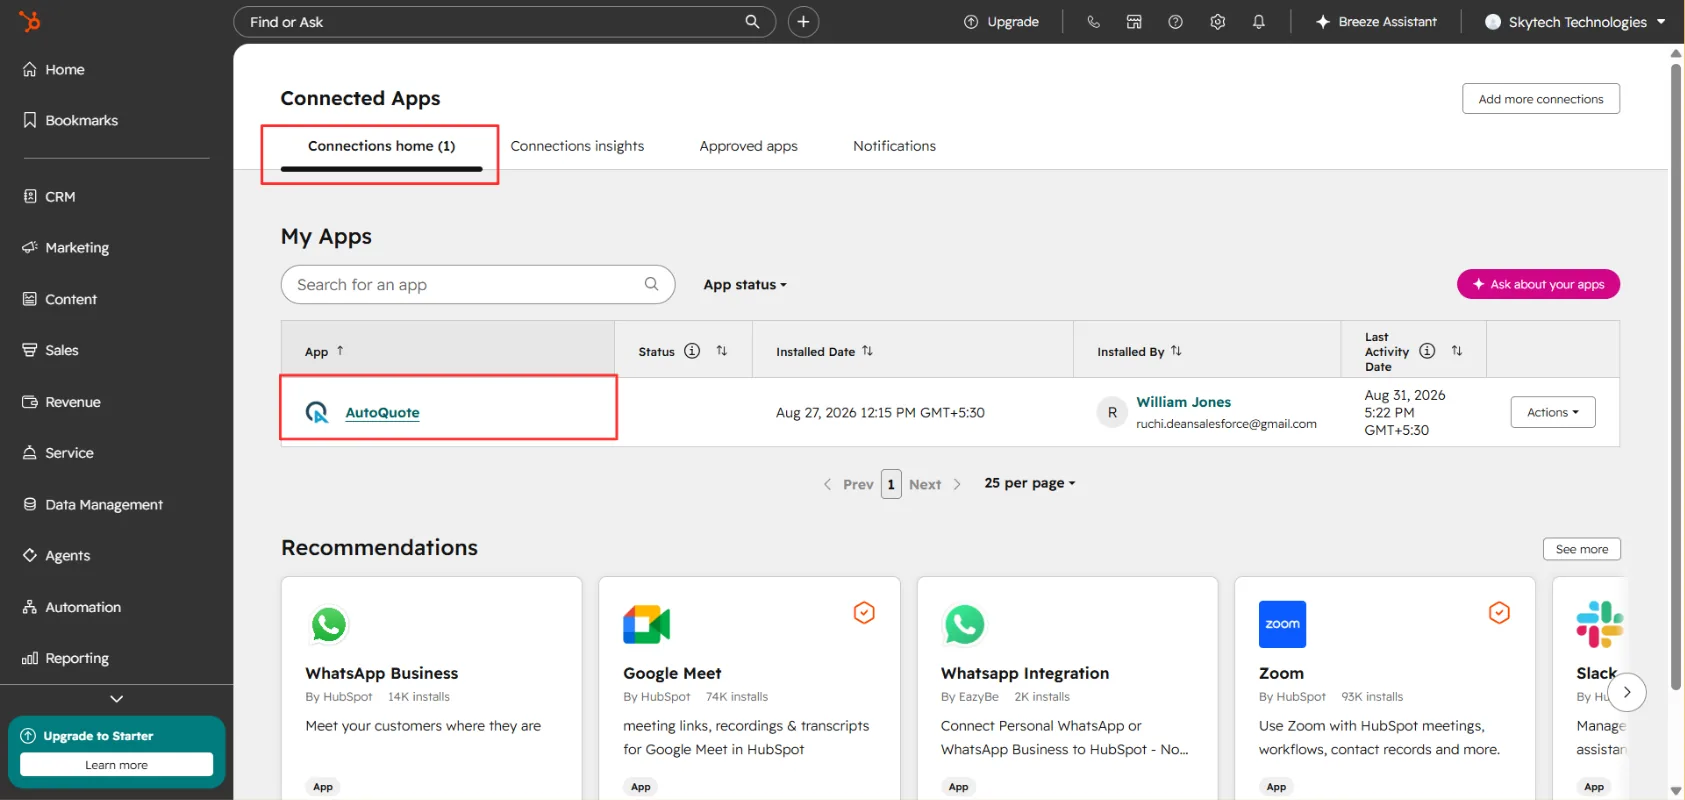Show next recommendations with the right arrow
This screenshot has height=800, width=1685.
tap(1627, 692)
